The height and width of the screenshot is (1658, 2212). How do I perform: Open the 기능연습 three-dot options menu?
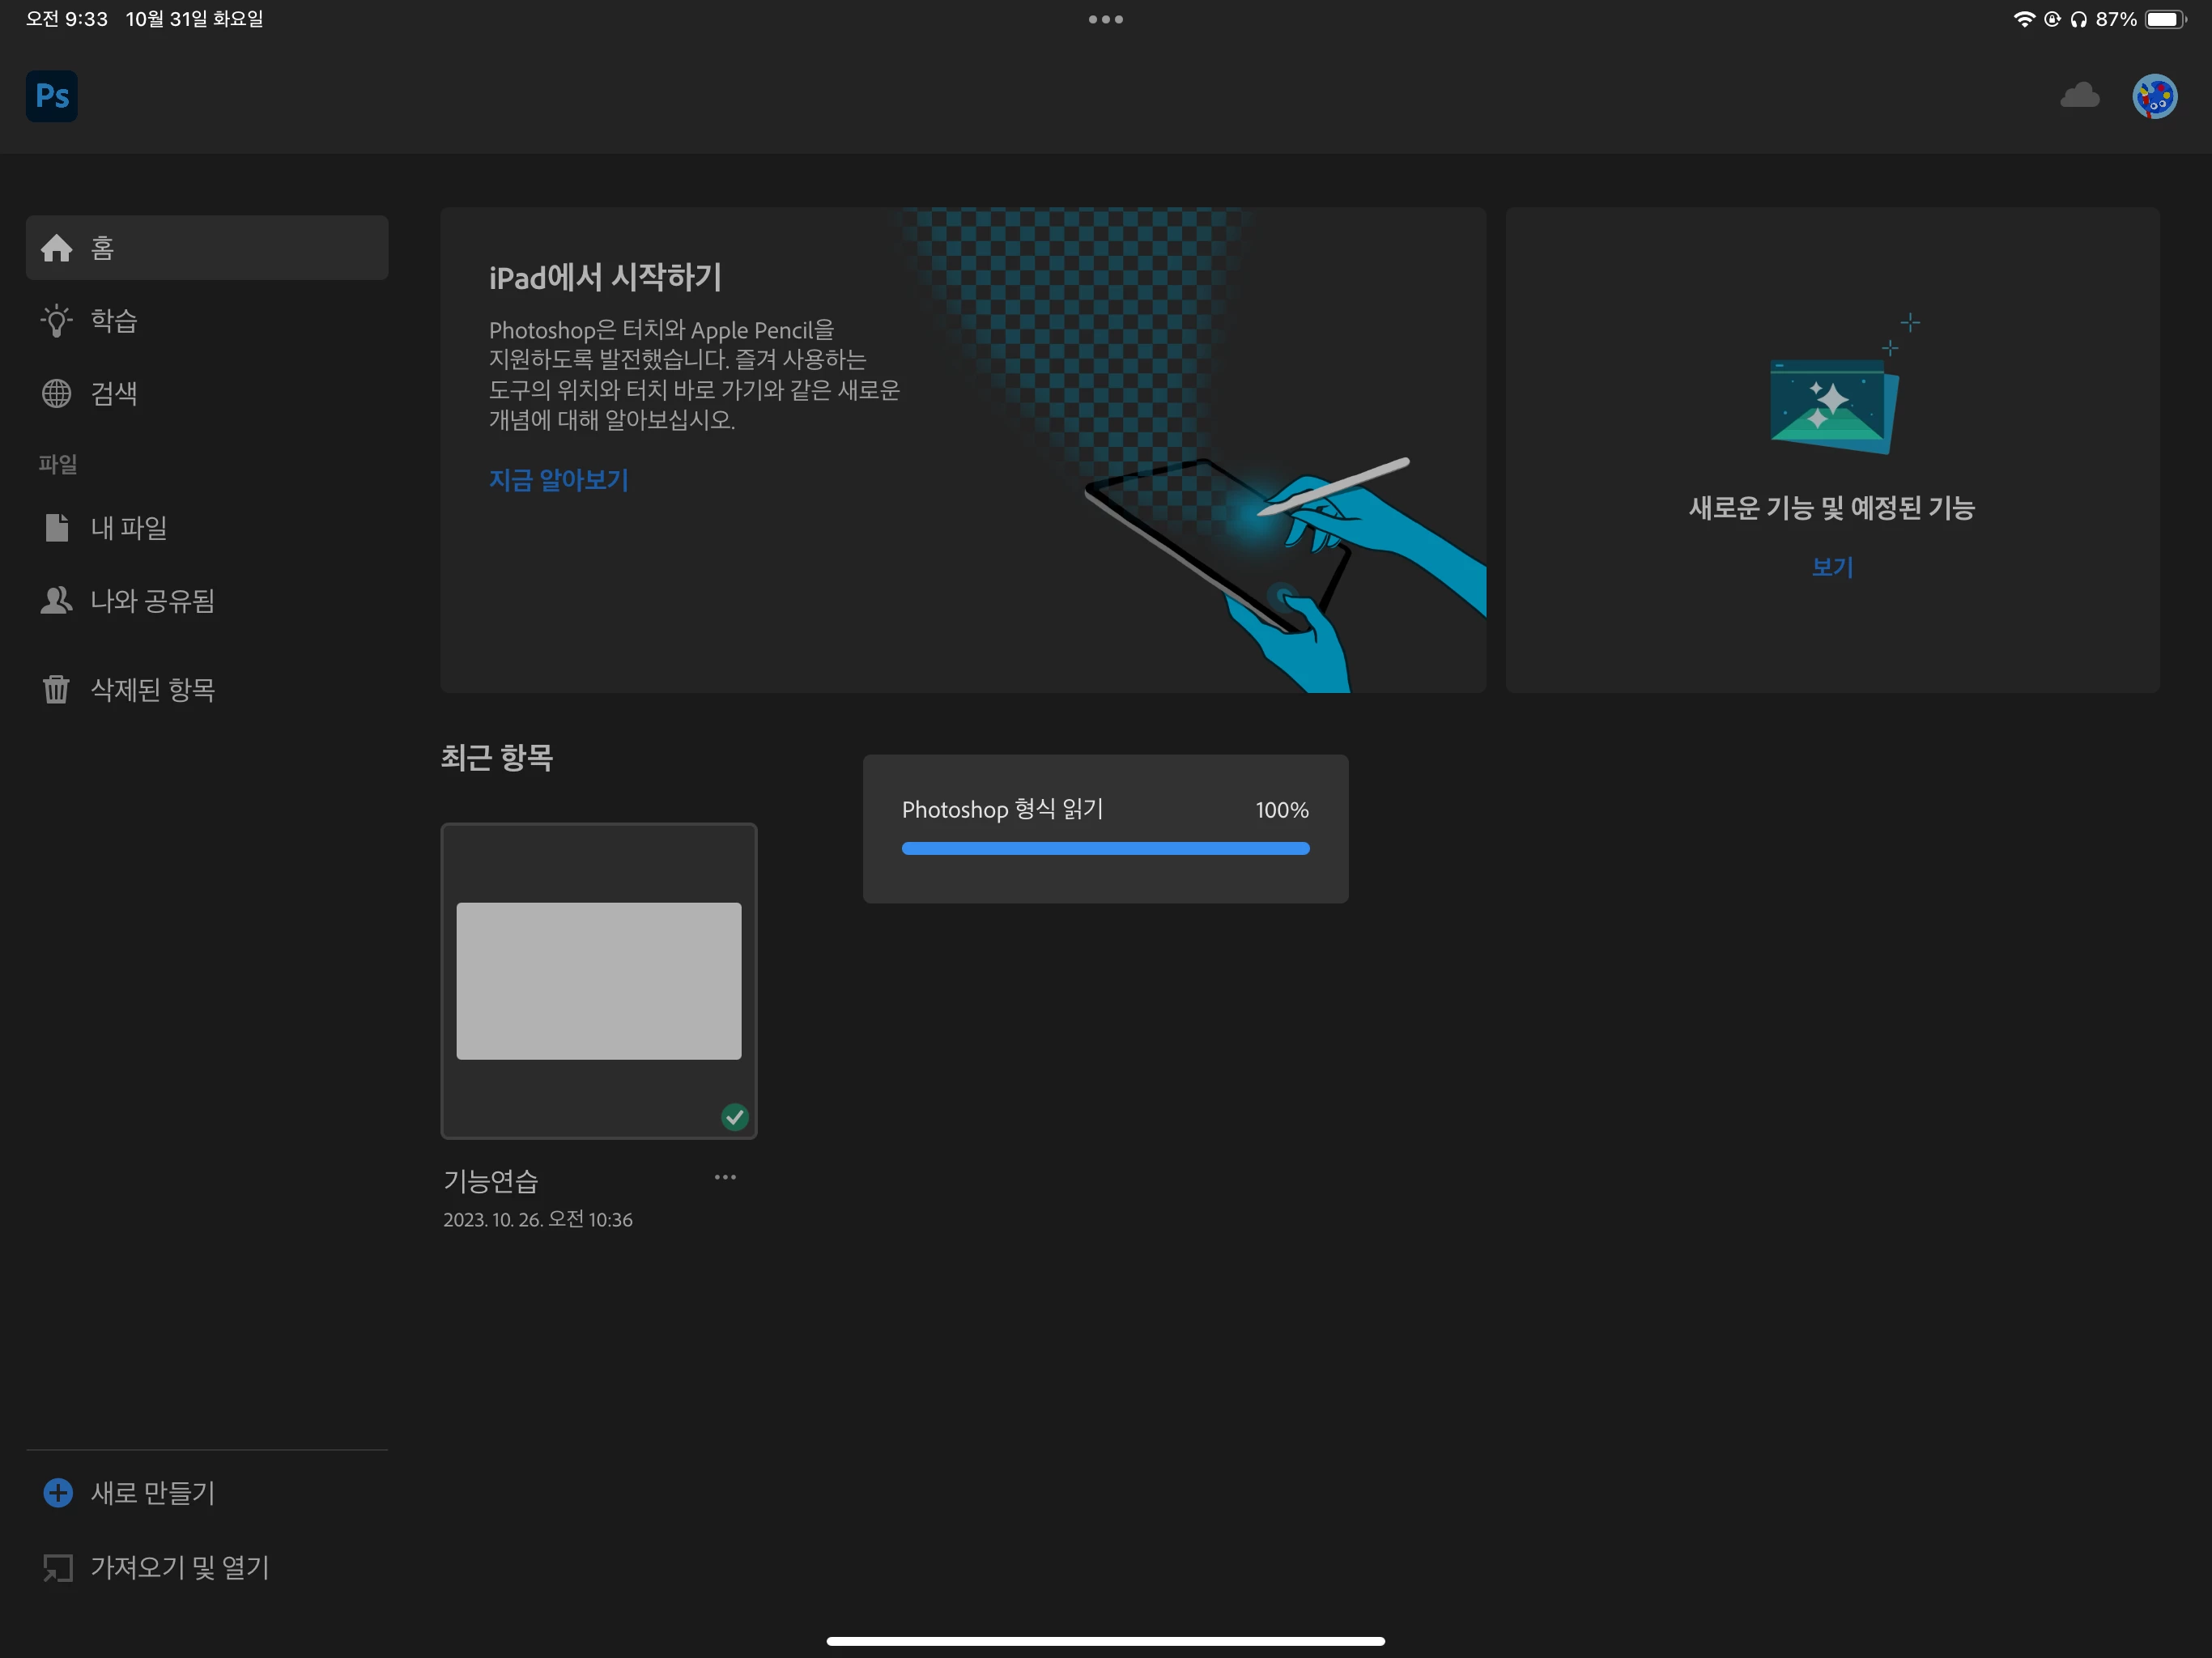[x=725, y=1177]
